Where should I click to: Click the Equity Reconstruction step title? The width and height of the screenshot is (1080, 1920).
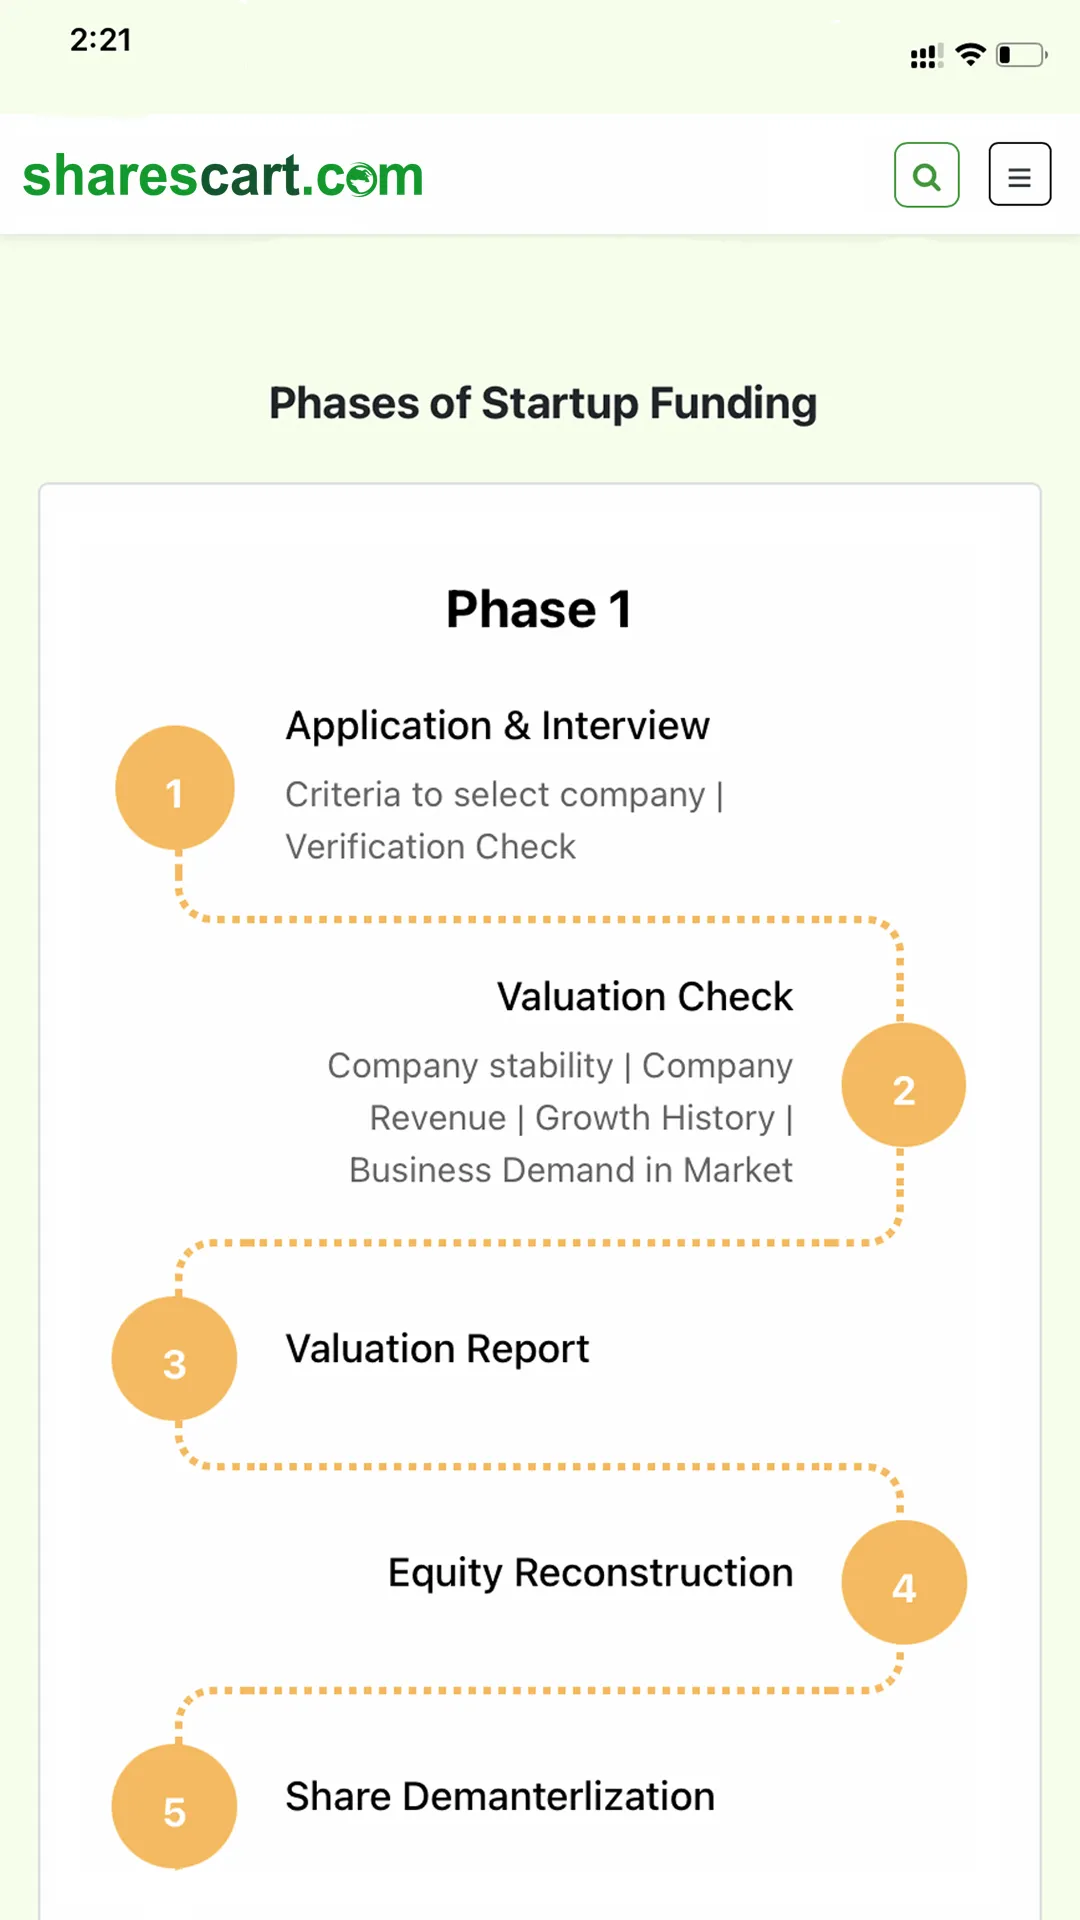coord(591,1573)
